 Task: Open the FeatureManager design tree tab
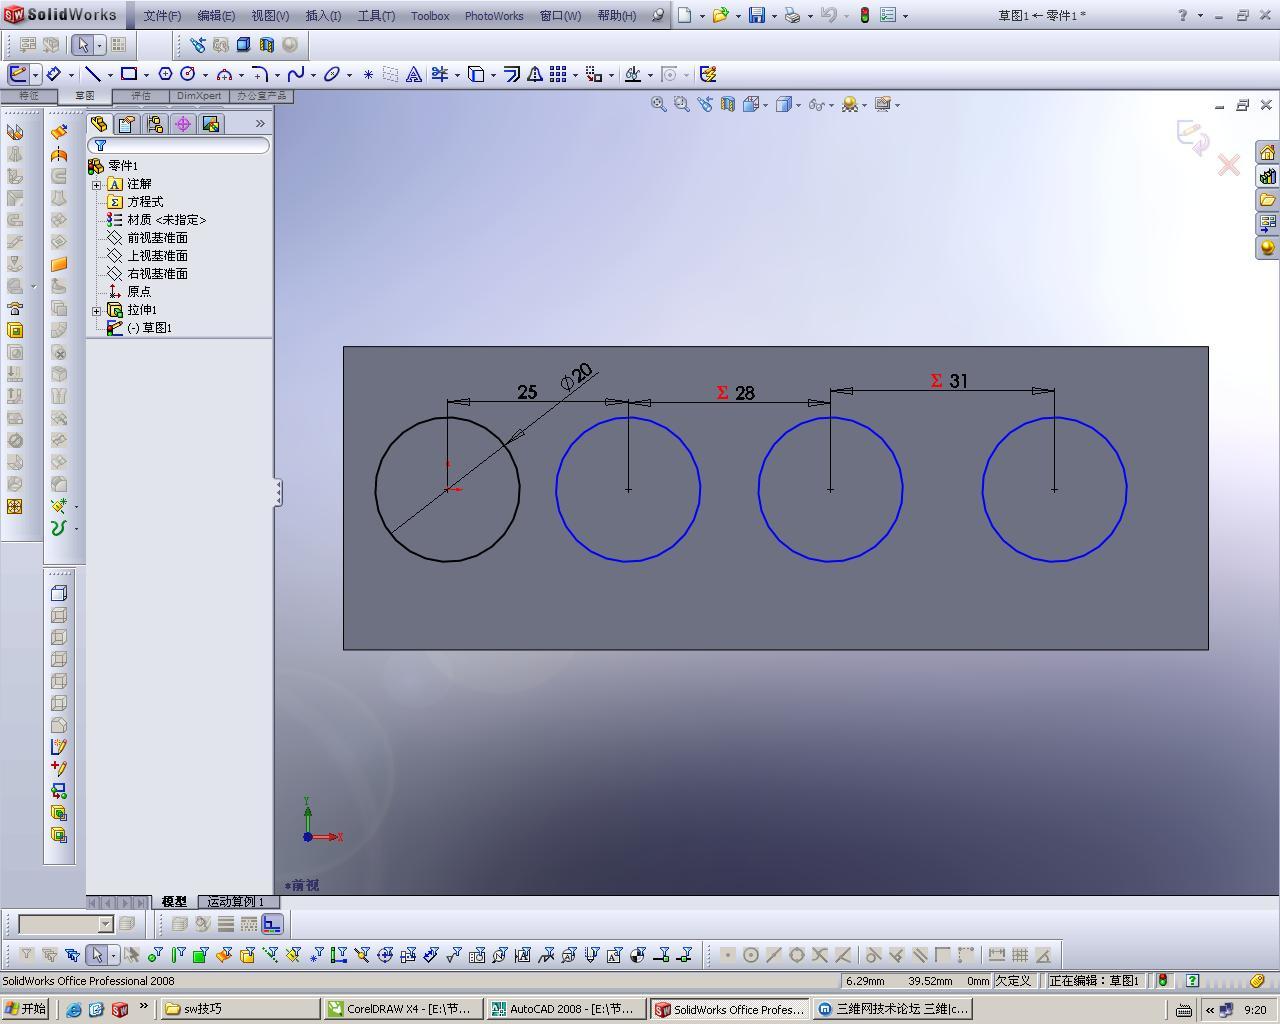tap(99, 124)
